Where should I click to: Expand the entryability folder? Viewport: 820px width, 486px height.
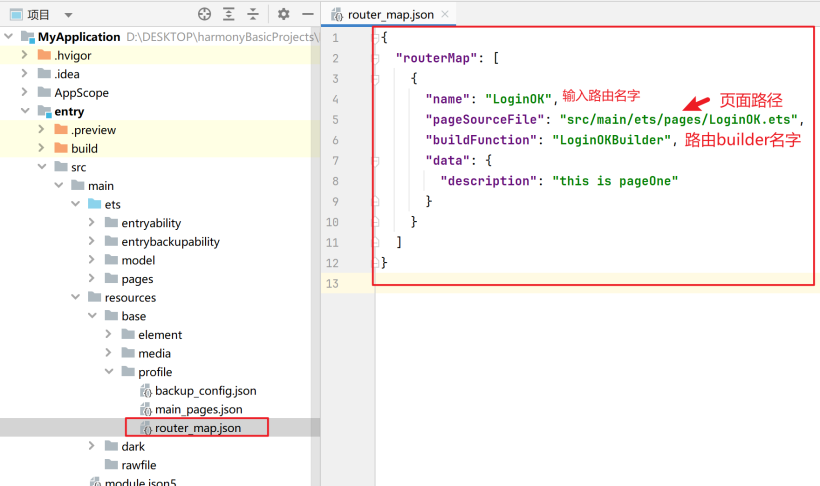[92, 222]
